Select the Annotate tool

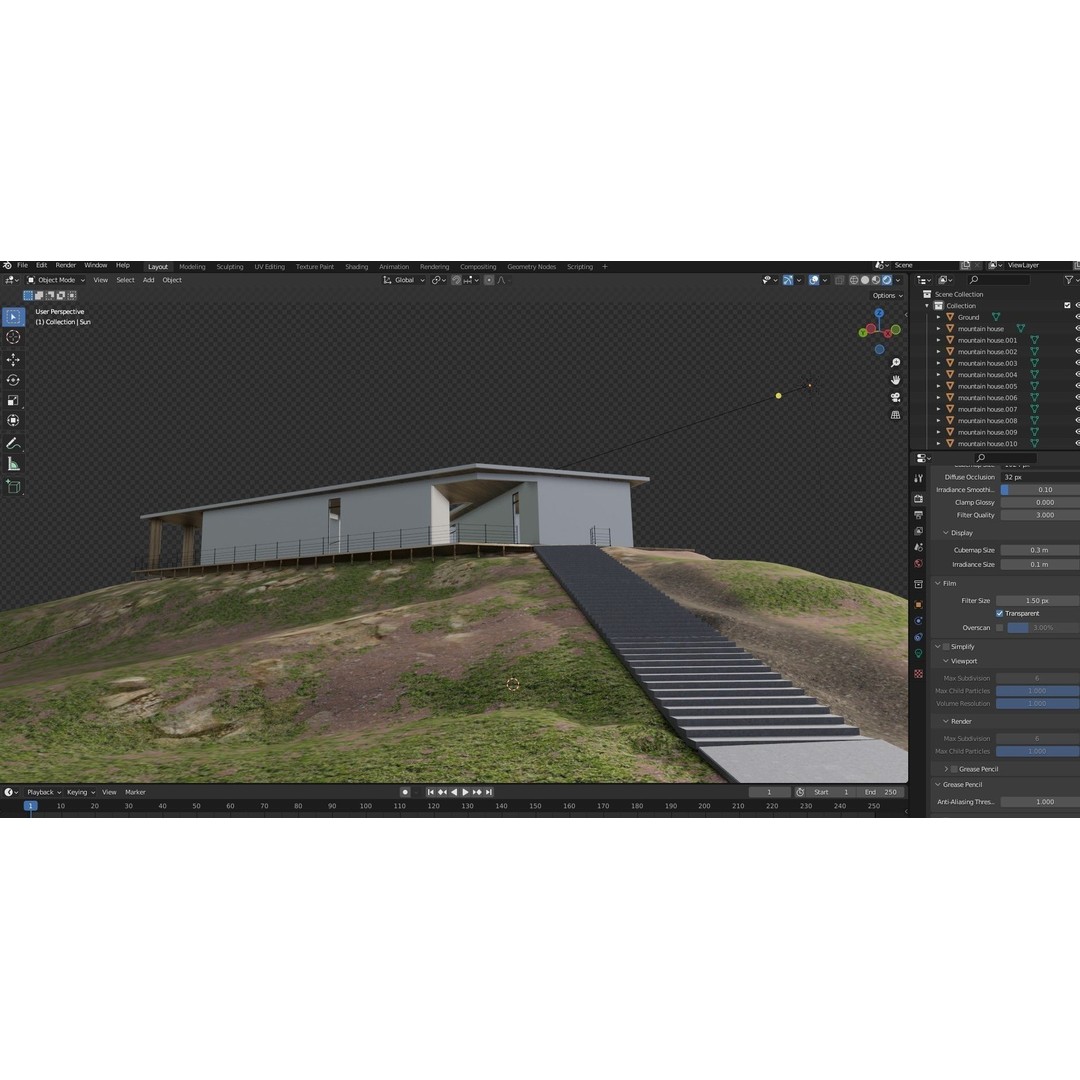[13, 443]
